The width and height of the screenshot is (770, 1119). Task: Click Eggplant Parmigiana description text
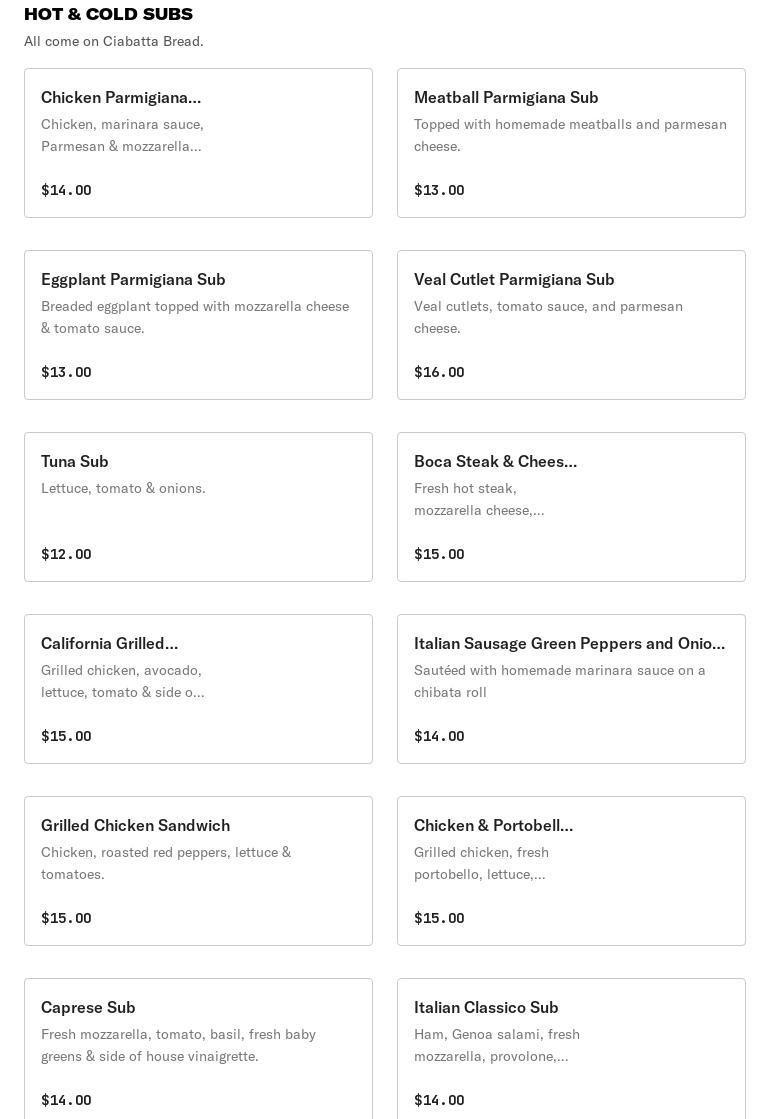(195, 317)
